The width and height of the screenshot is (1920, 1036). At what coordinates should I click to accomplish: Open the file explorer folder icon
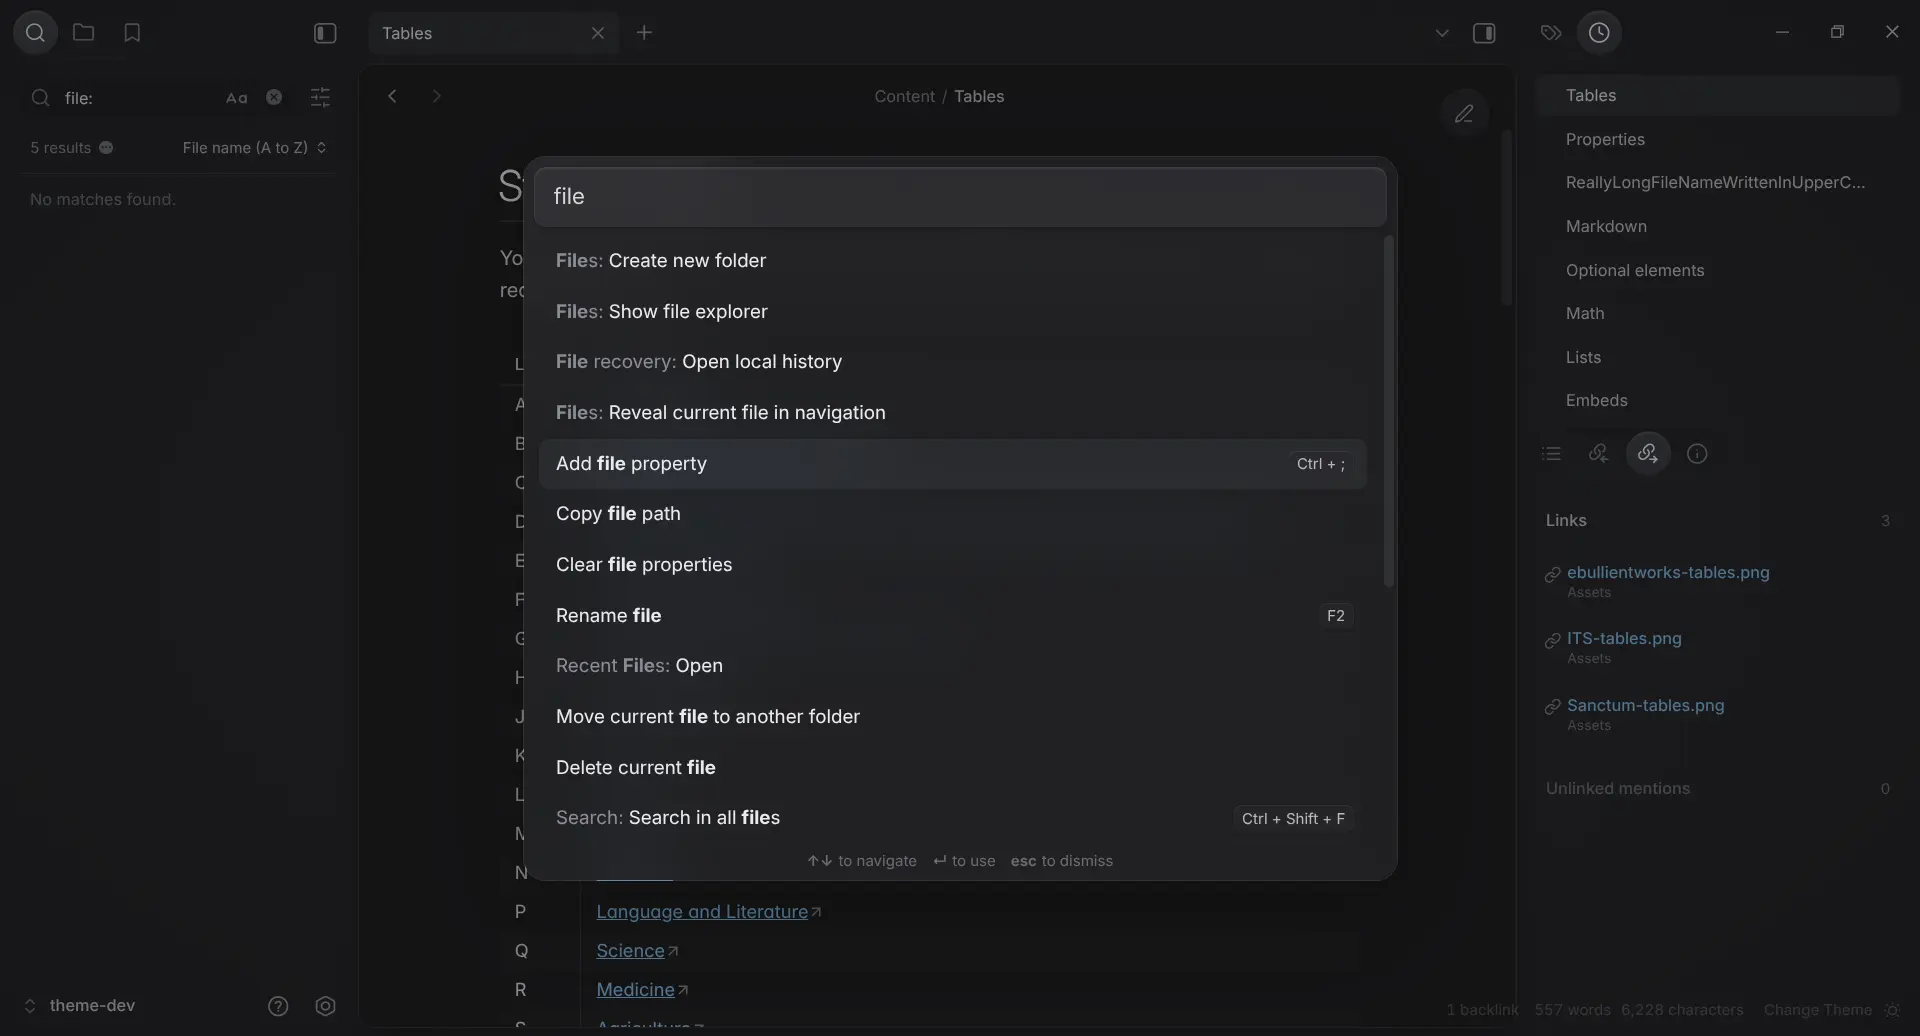click(x=84, y=33)
